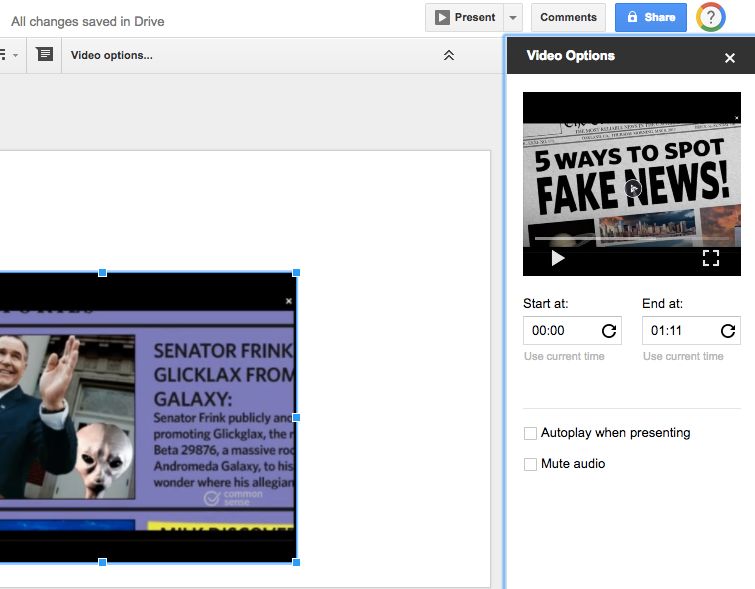755x589 pixels.
Task: Open Video options in the toolbar
Action: coord(111,55)
